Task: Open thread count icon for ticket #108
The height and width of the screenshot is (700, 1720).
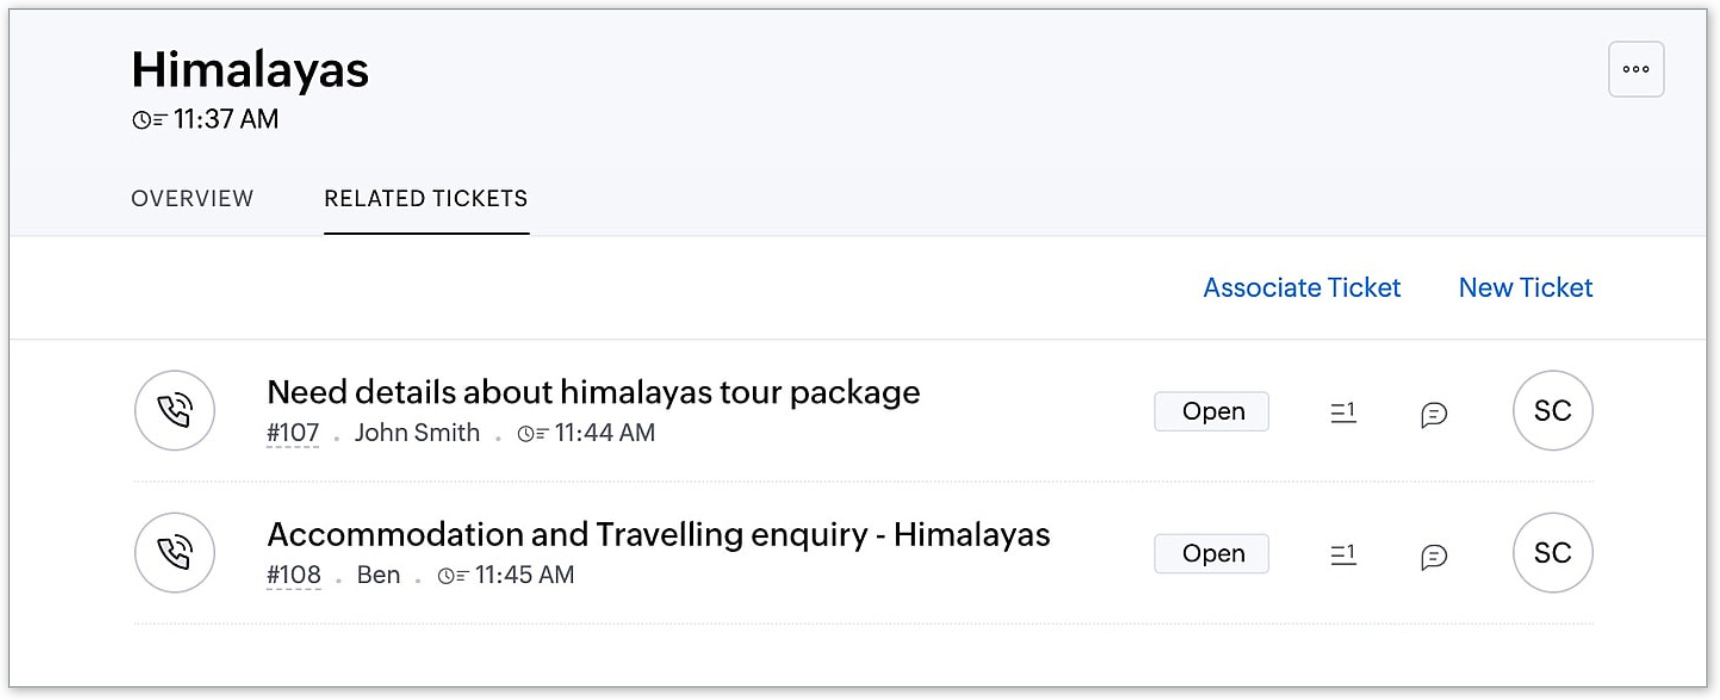Action: pyautogui.click(x=1343, y=554)
